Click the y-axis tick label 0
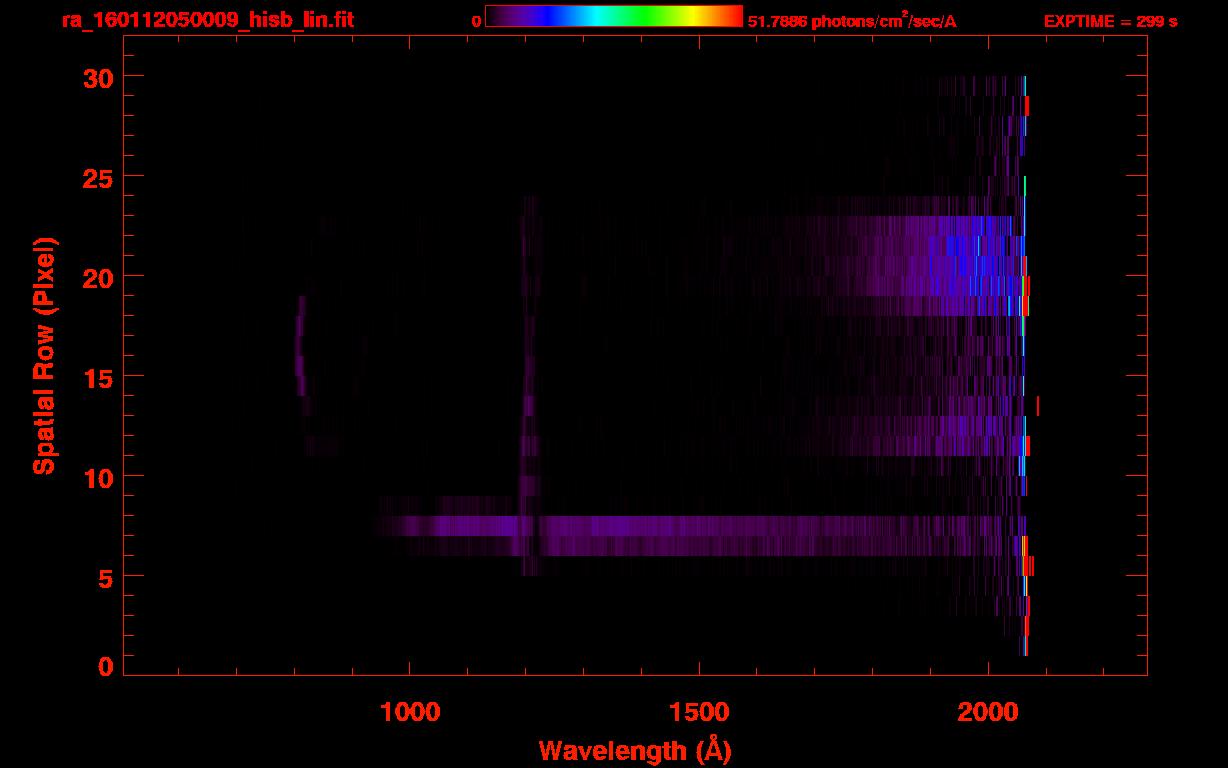 click(106, 666)
